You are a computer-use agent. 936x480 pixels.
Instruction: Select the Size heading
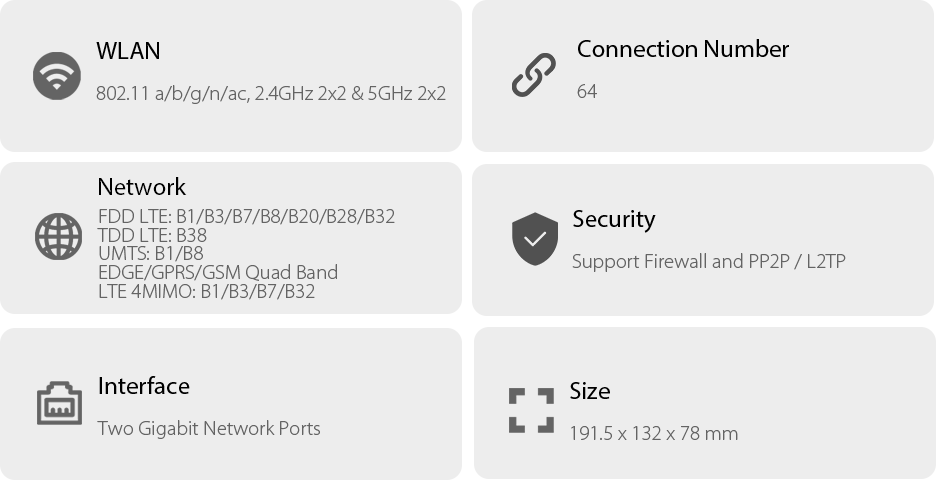tap(589, 391)
